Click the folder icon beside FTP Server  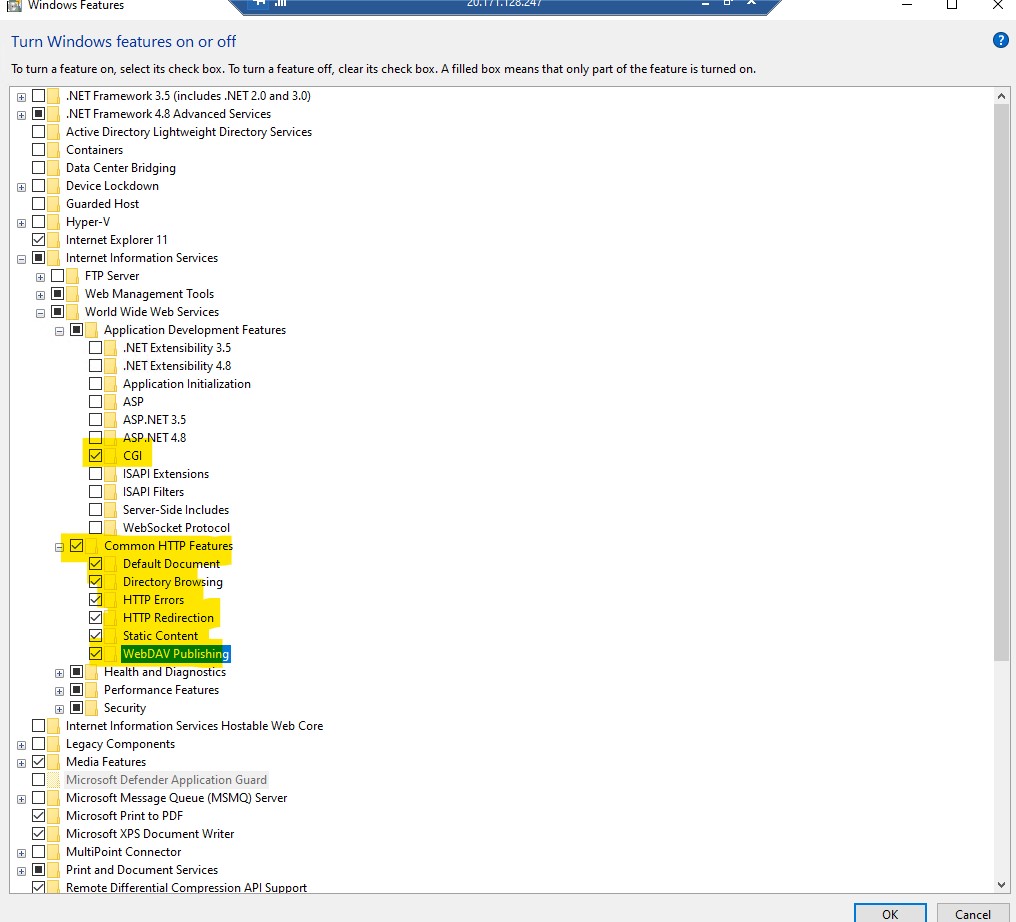click(x=72, y=276)
